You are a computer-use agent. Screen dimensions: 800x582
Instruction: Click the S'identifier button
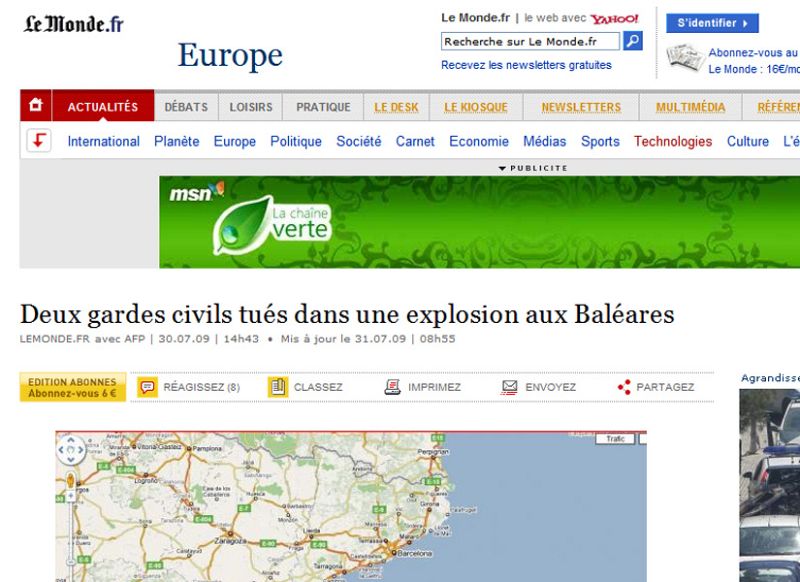click(711, 22)
